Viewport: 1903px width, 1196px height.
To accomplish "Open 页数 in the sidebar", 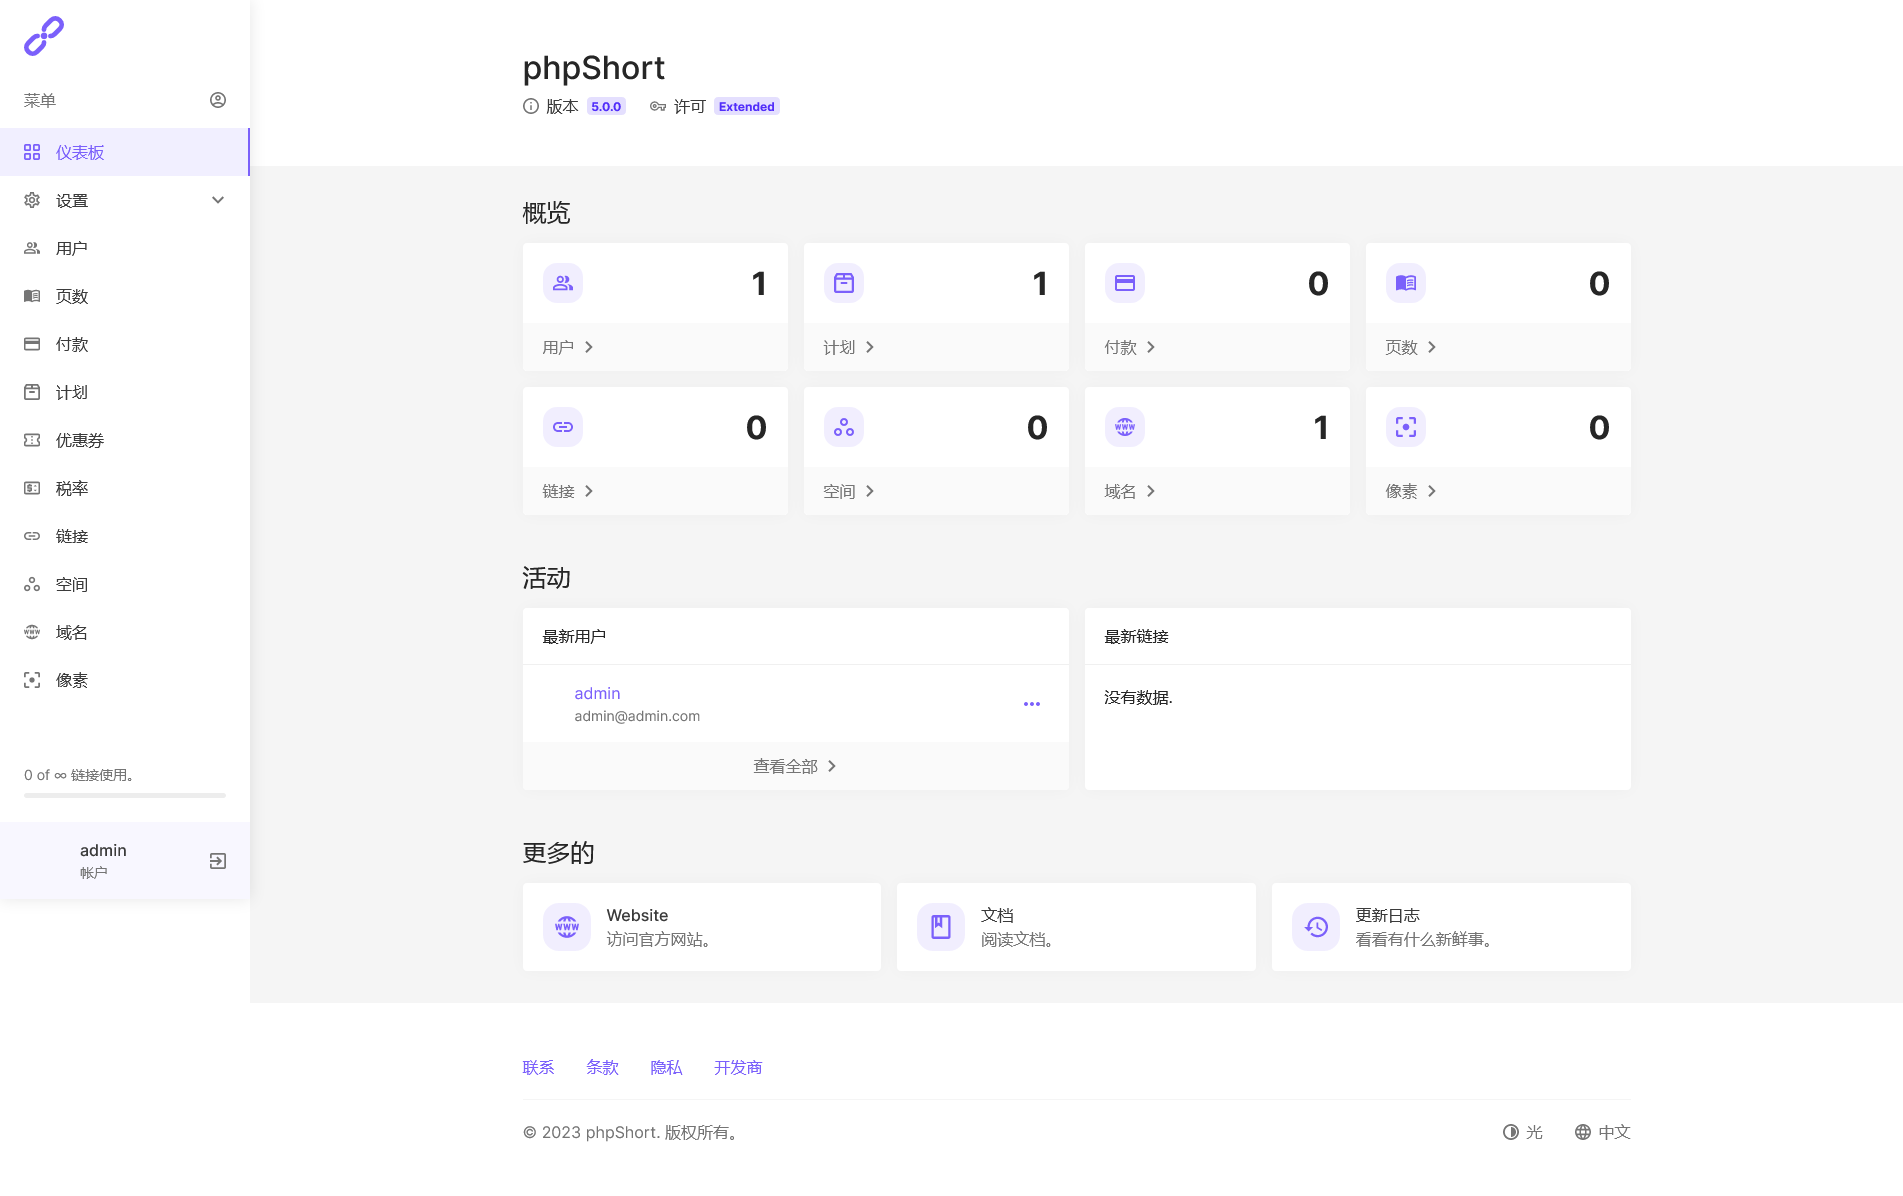I will pyautogui.click(x=124, y=296).
